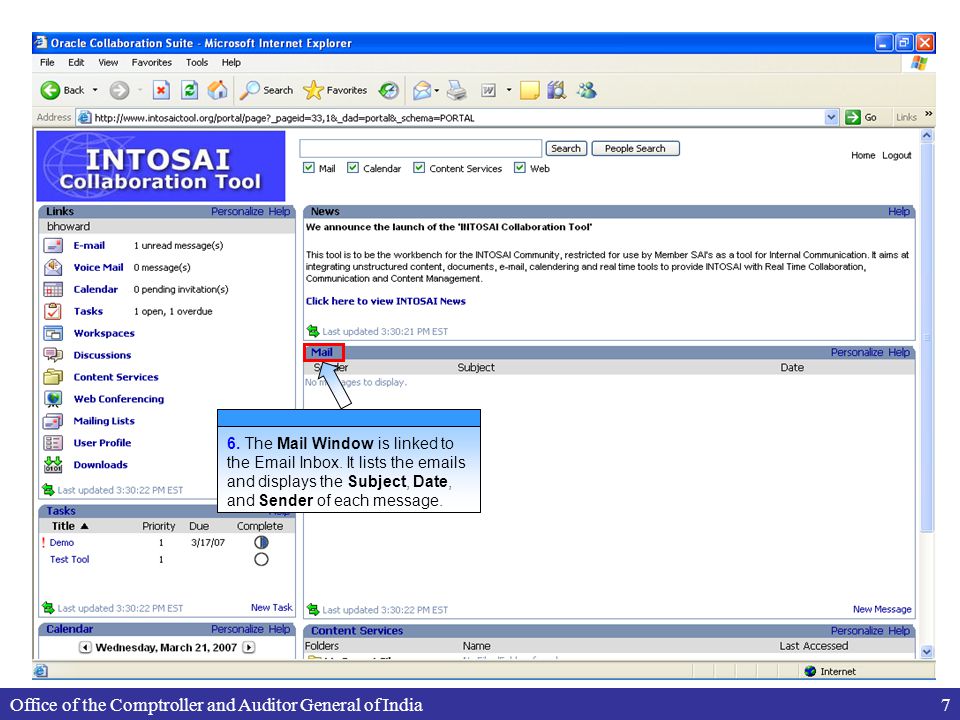
Task: Open the History icon in toolbar
Action: tap(388, 91)
